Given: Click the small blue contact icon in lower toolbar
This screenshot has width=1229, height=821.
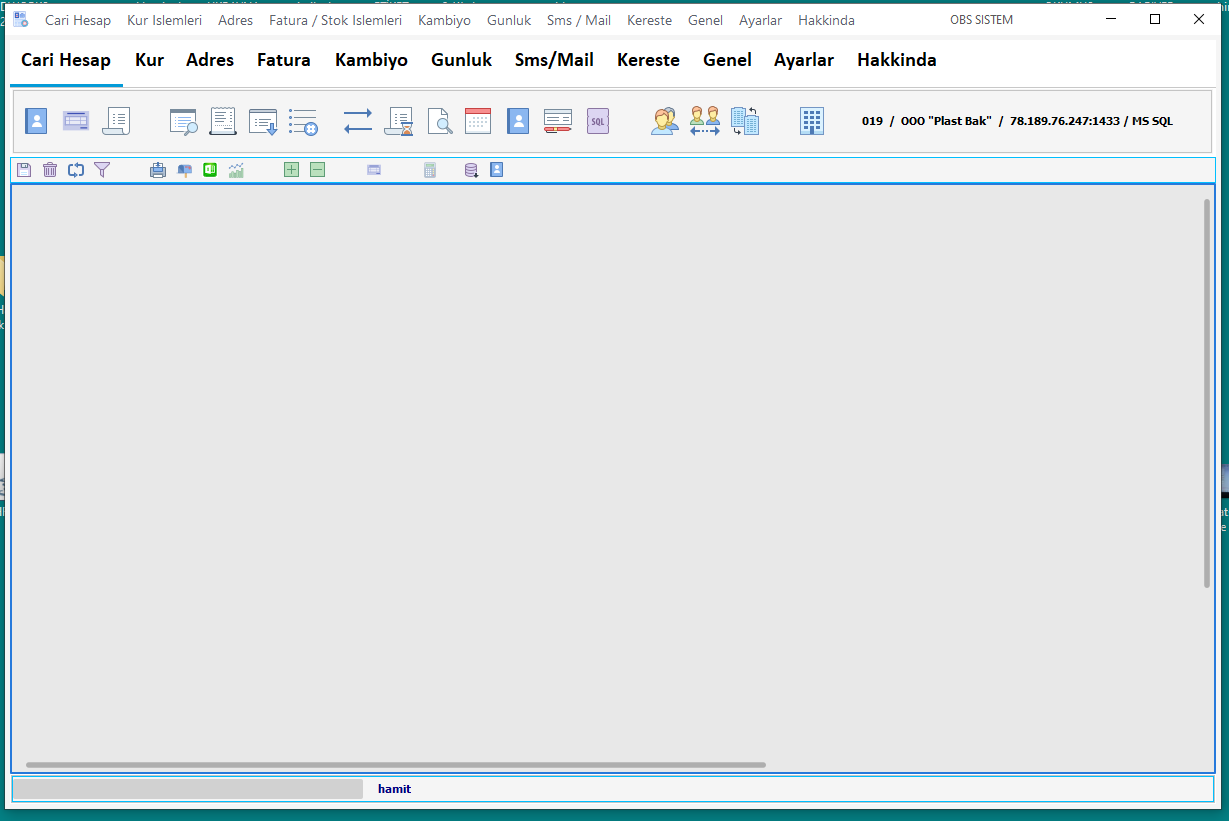Looking at the screenshot, I should point(497,170).
